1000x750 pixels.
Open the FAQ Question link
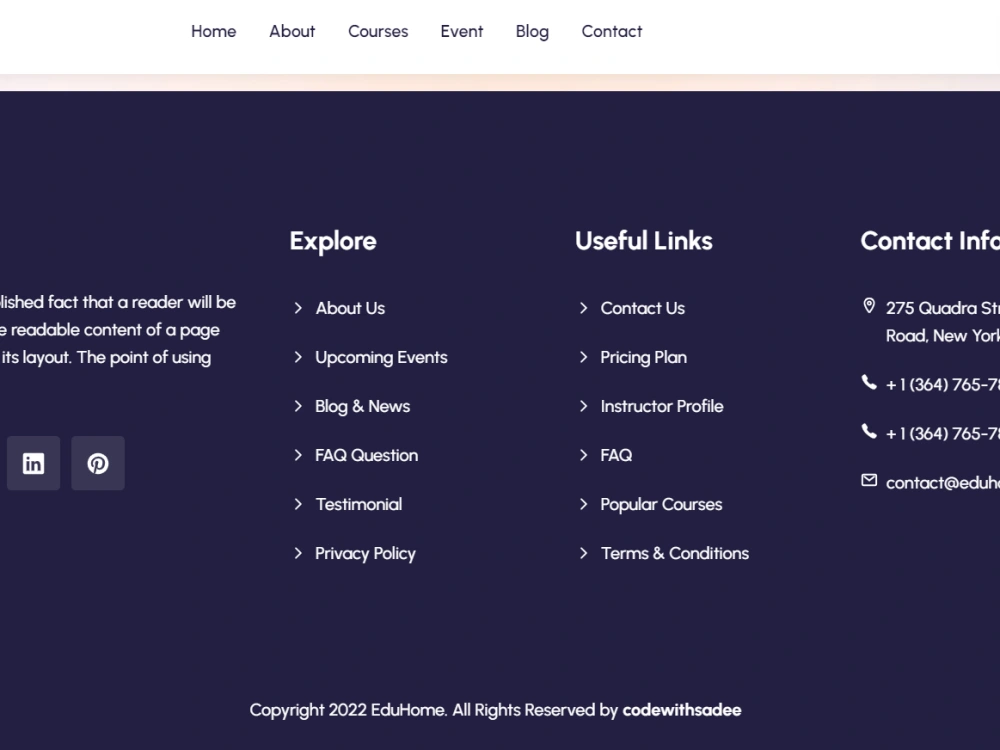click(x=367, y=455)
